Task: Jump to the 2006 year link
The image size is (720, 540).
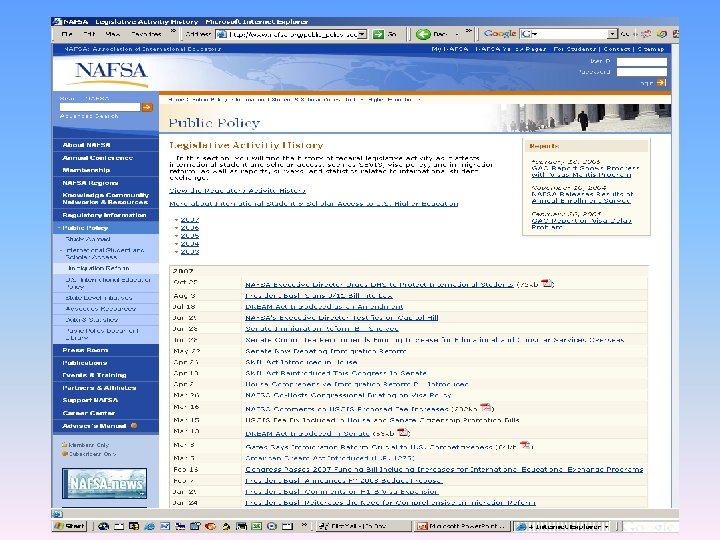Action: pos(190,228)
